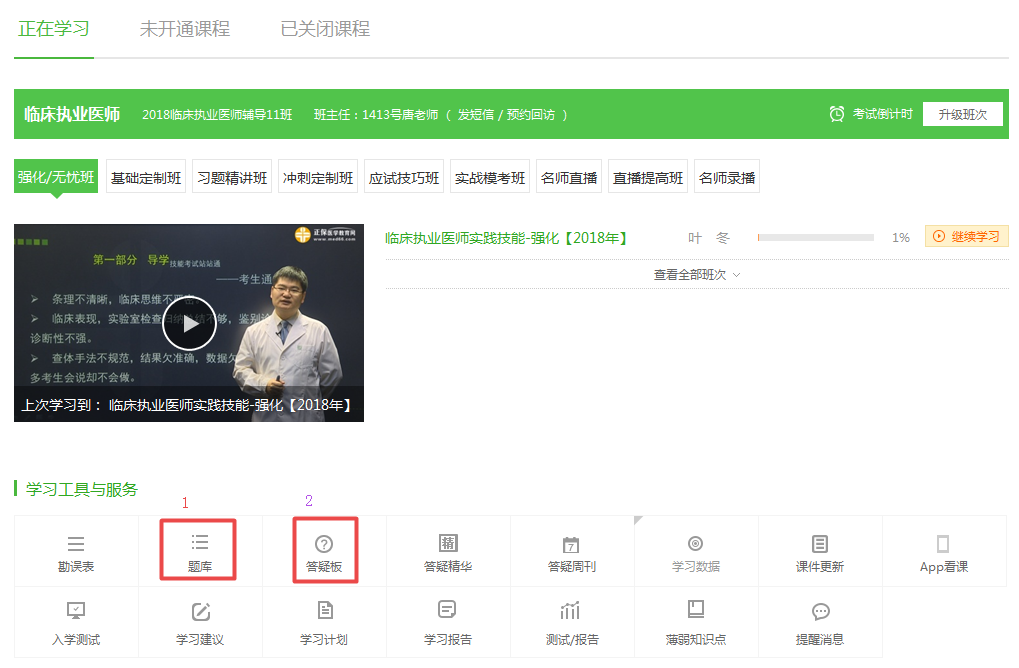Switch to the 已关闭课程 tab
1019x668 pixels.
point(325,30)
